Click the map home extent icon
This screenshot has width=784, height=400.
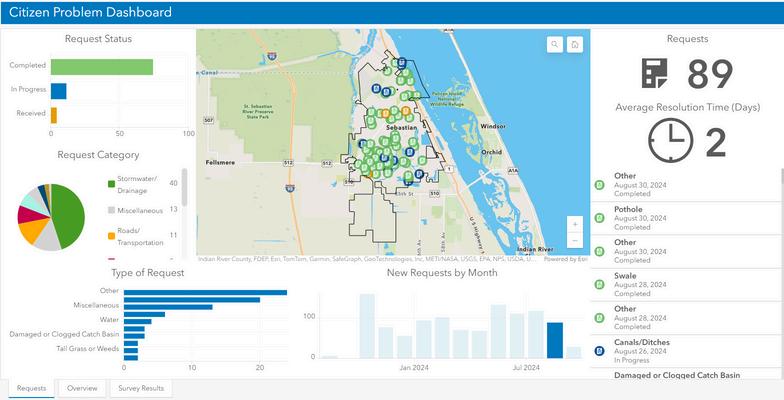tap(575, 44)
